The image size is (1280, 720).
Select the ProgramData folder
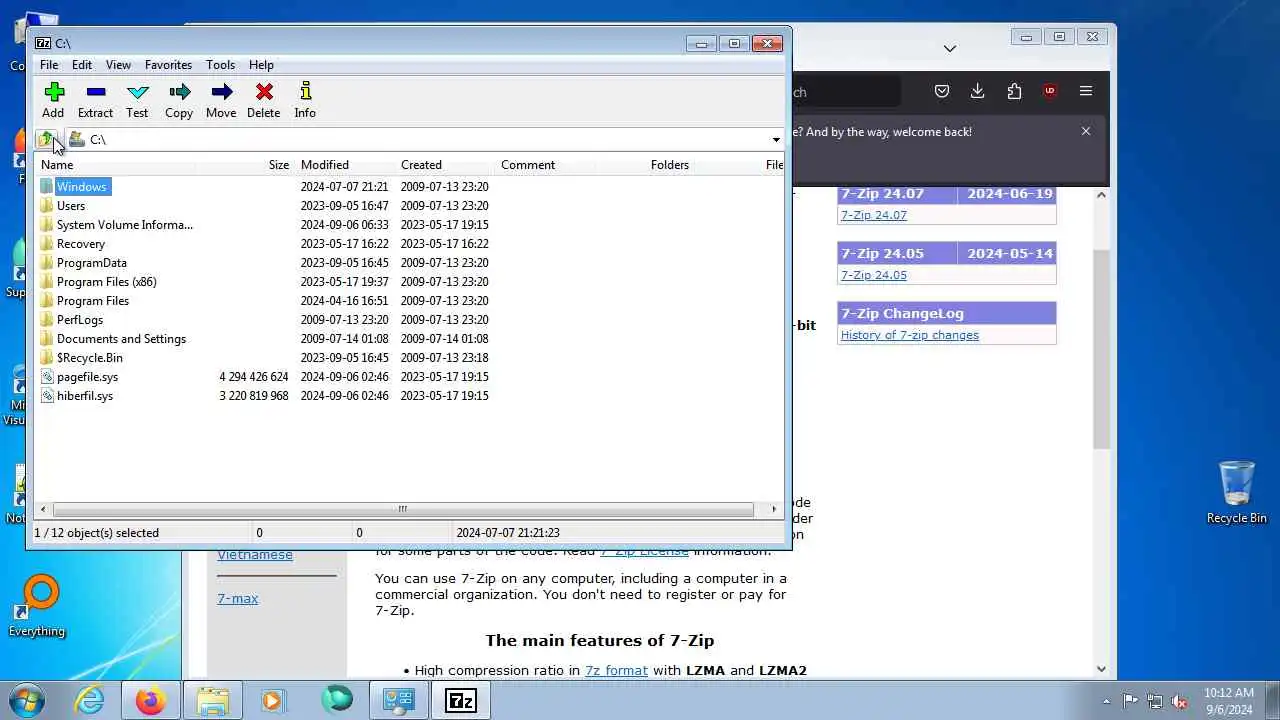[92, 263]
